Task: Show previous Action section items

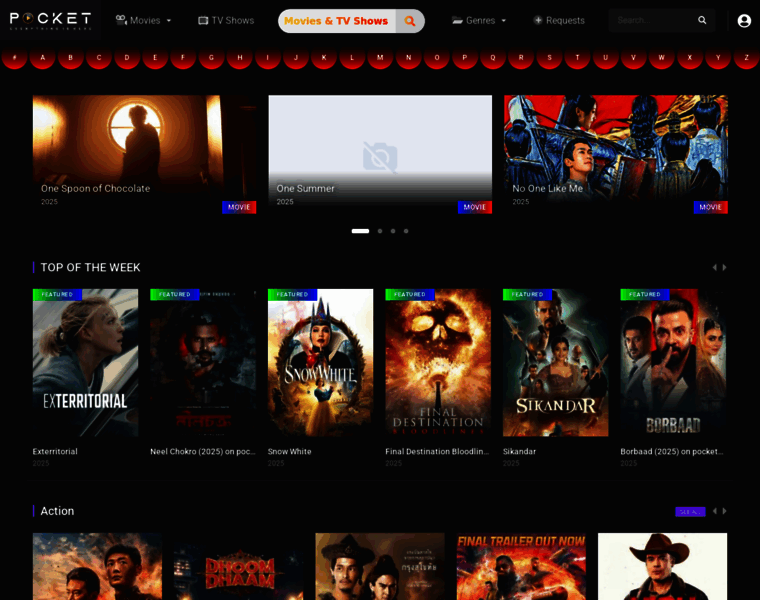Action: tap(714, 511)
